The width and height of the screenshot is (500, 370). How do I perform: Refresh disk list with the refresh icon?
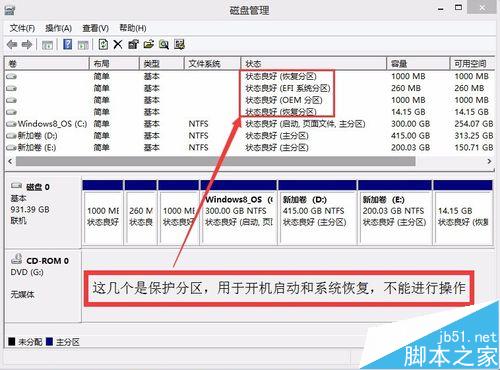coord(103,44)
